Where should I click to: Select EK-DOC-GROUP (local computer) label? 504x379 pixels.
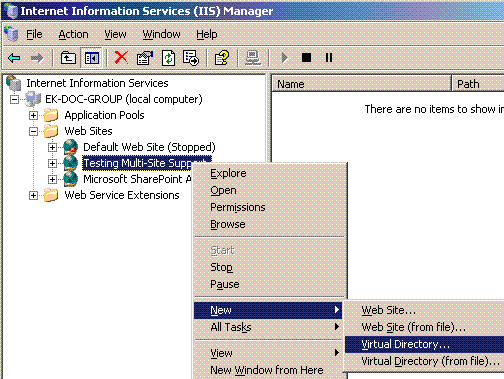click(124, 99)
